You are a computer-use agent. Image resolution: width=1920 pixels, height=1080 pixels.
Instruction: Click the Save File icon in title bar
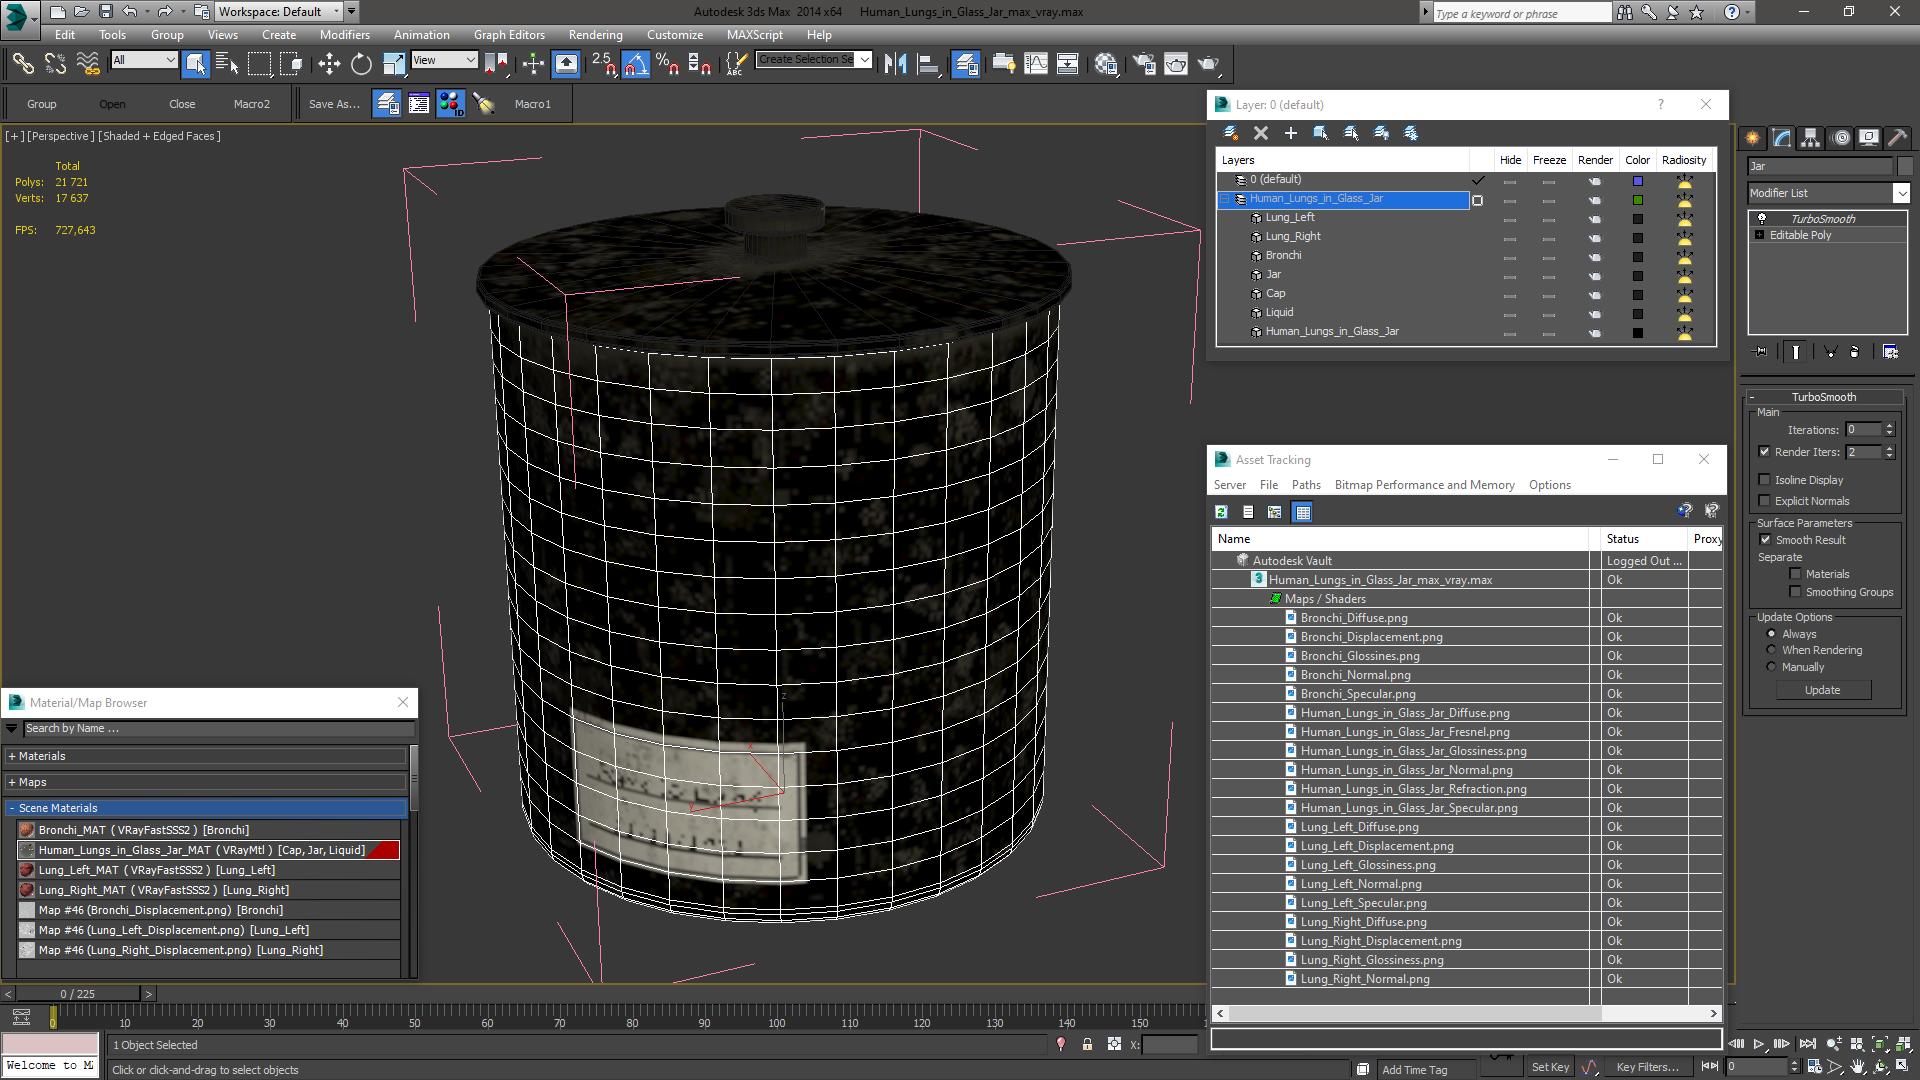pyautogui.click(x=105, y=12)
